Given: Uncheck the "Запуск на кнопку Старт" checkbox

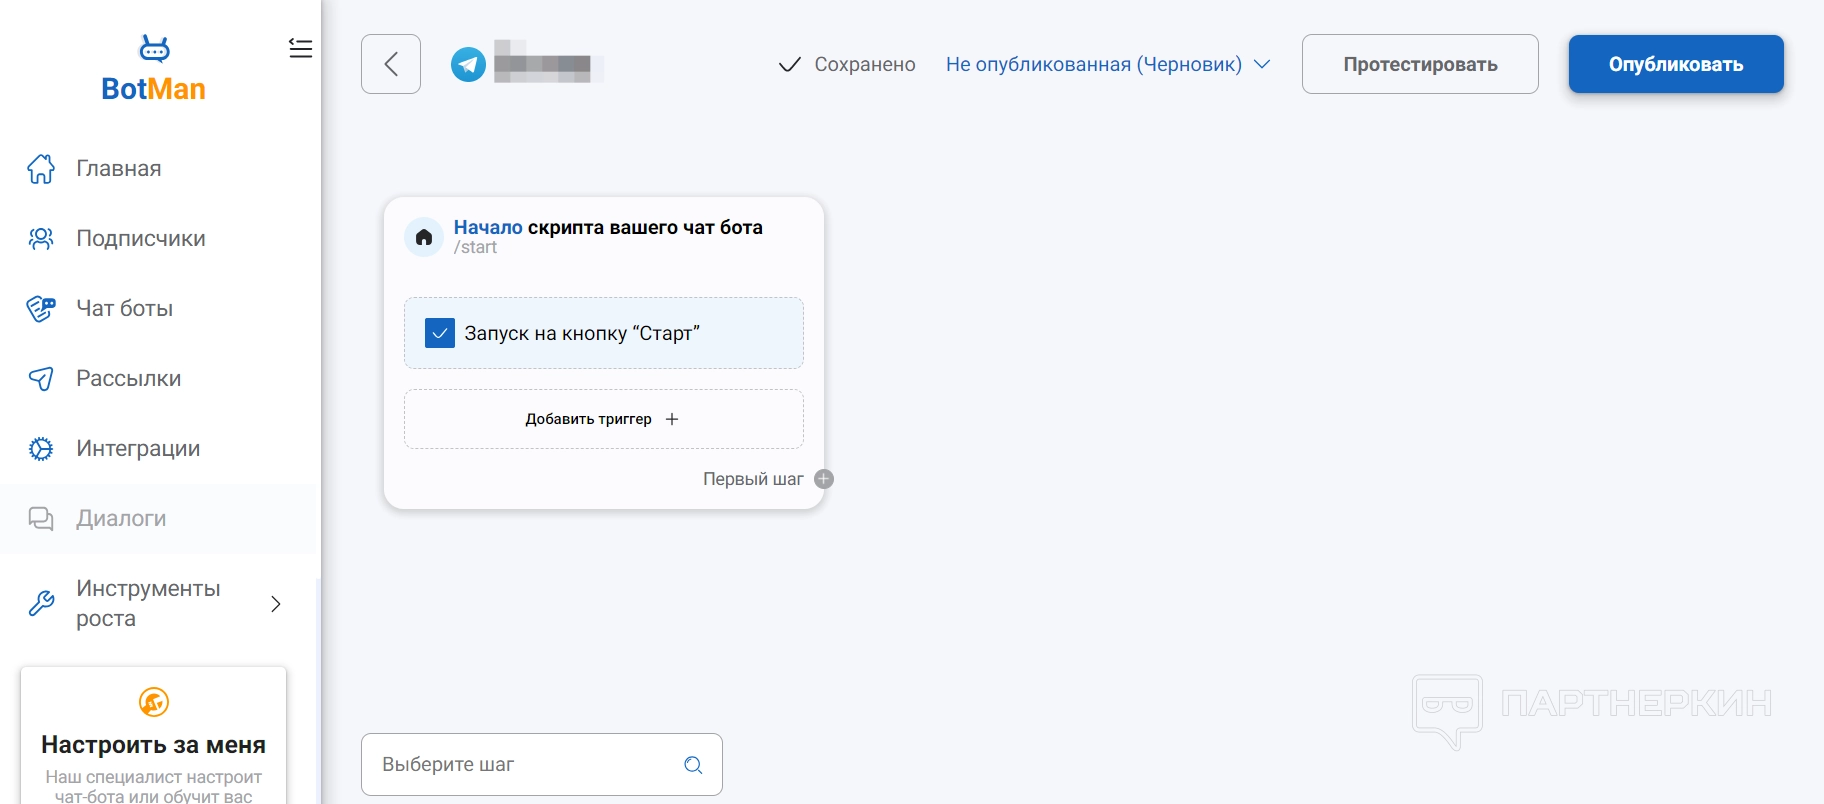Looking at the screenshot, I should [x=440, y=333].
